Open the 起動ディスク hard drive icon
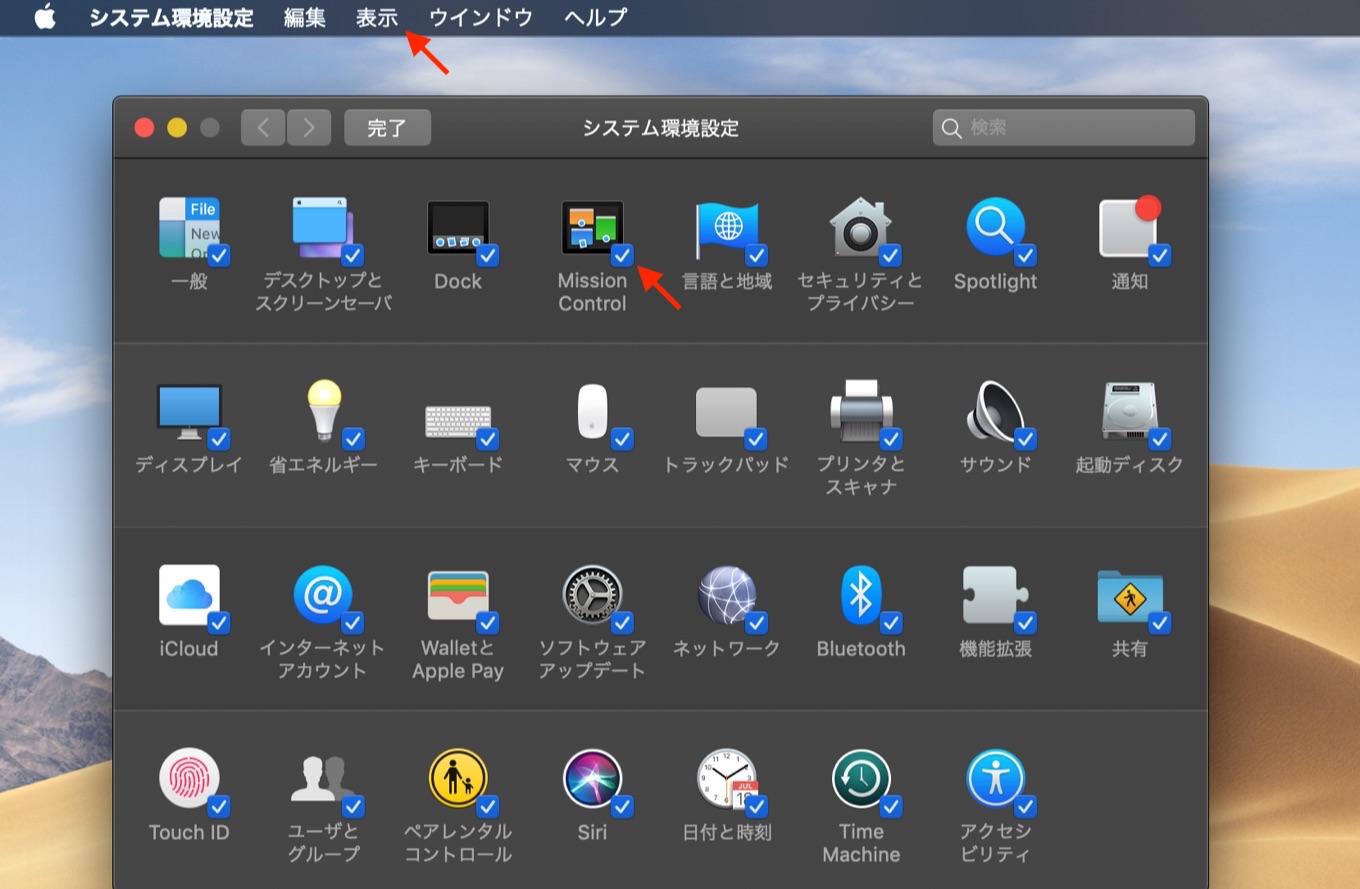The image size is (1360, 889). (1130, 411)
